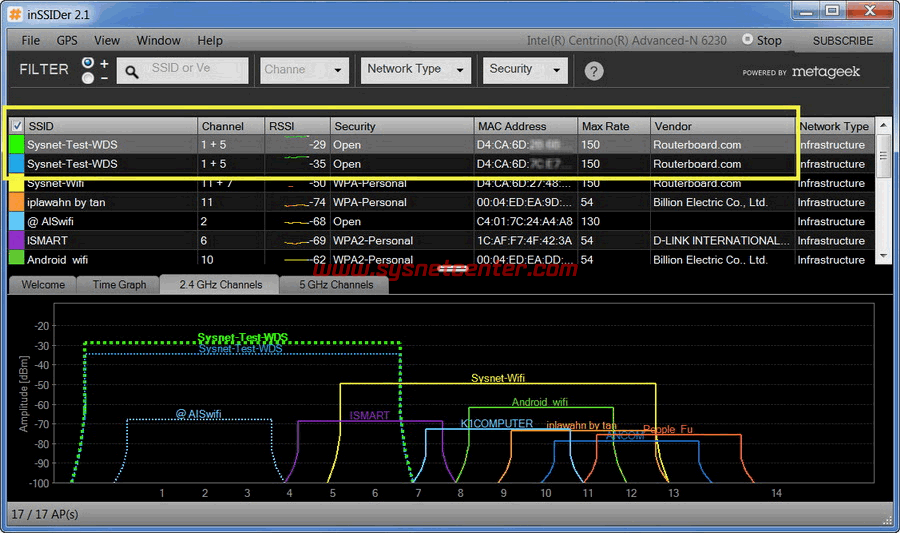Click the orange swatch for iplawahn by tan

(16, 202)
